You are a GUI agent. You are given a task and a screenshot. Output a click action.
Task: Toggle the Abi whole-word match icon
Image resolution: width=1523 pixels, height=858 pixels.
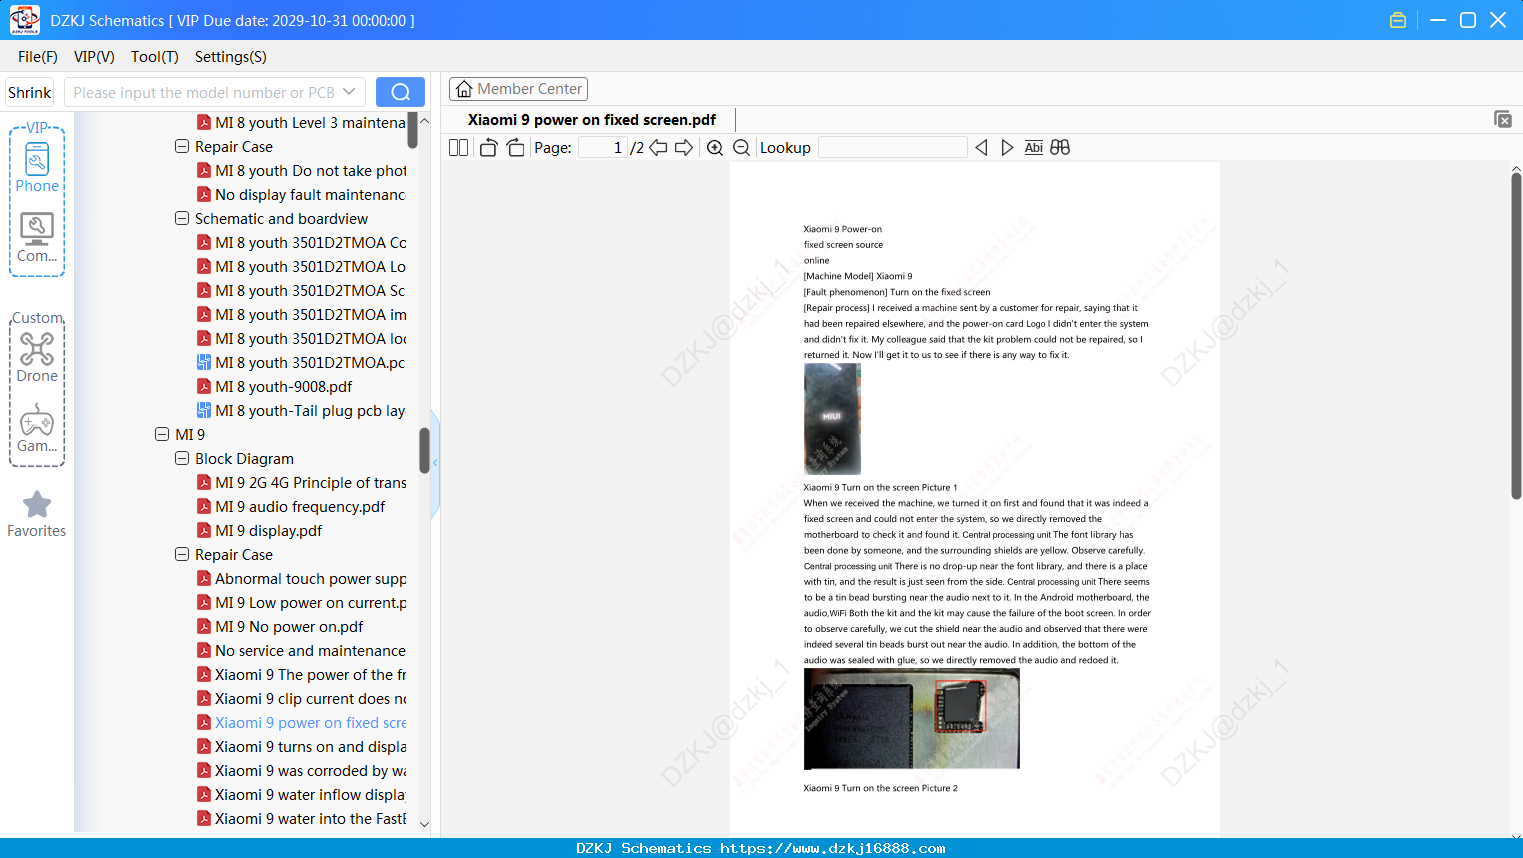(1034, 148)
